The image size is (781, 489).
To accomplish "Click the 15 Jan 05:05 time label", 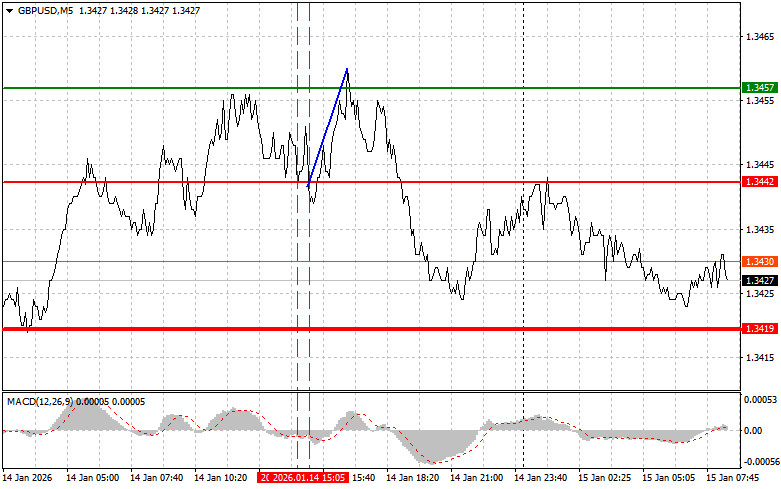I will [x=668, y=478].
